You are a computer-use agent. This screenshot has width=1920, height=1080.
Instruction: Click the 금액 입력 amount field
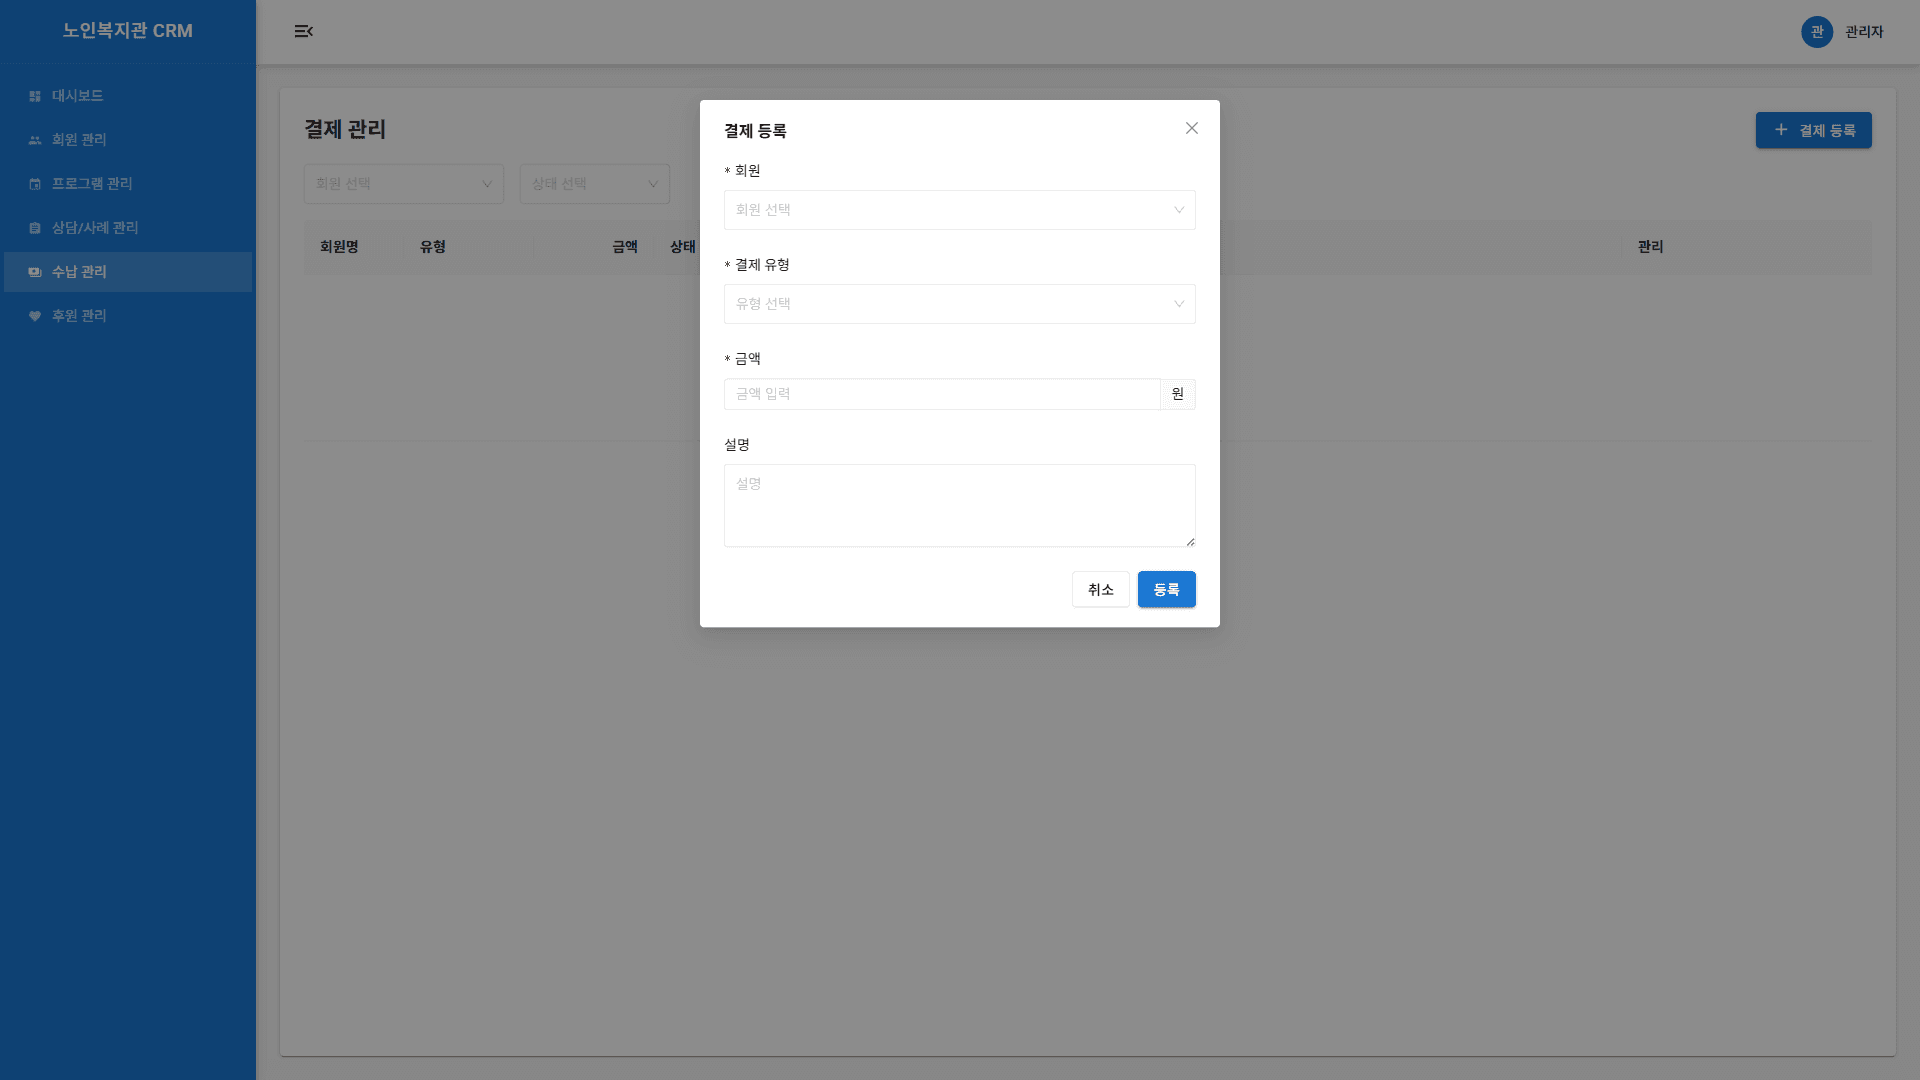(x=941, y=394)
